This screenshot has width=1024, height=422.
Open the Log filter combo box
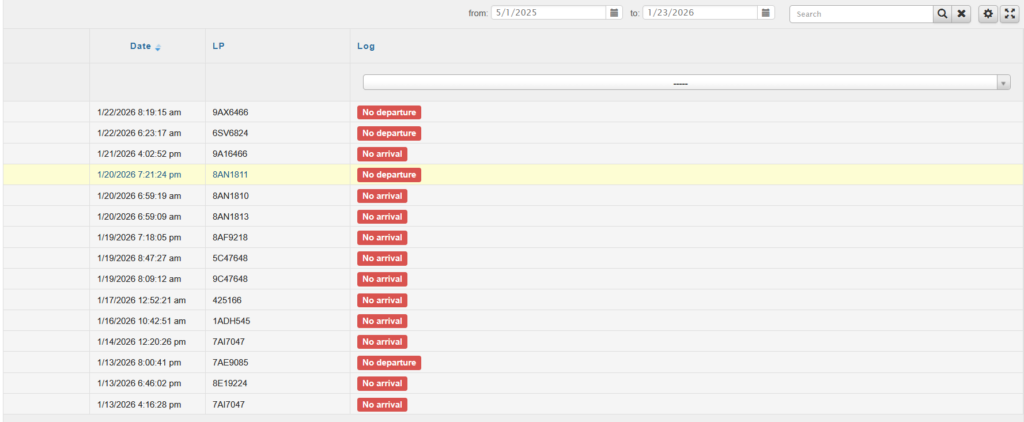pos(680,83)
